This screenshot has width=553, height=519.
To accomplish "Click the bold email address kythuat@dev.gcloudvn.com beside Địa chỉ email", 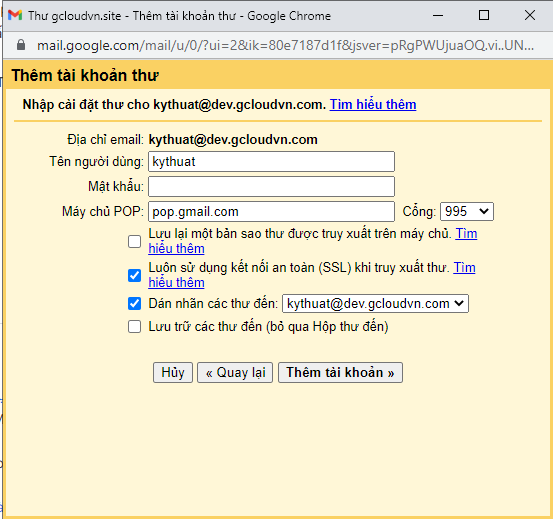I will pyautogui.click(x=233, y=140).
